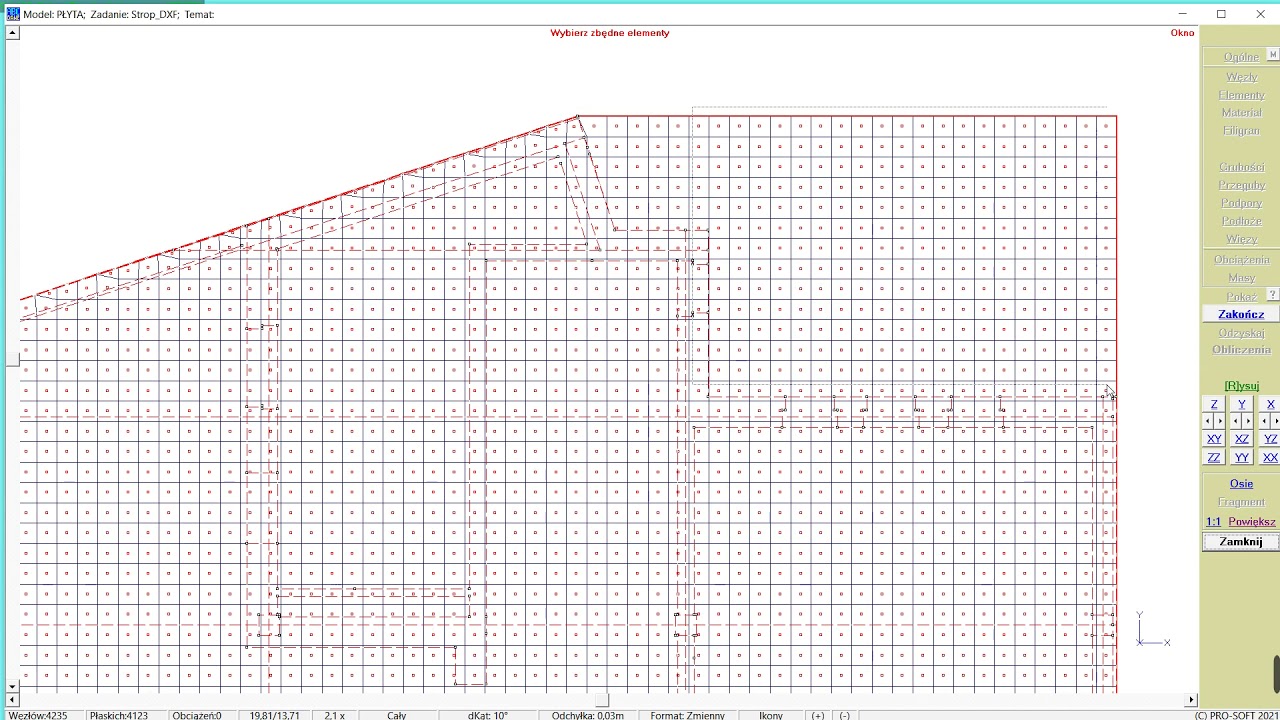Viewport: 1280px width, 720px height.
Task: Set view along X axis
Action: (1270, 405)
